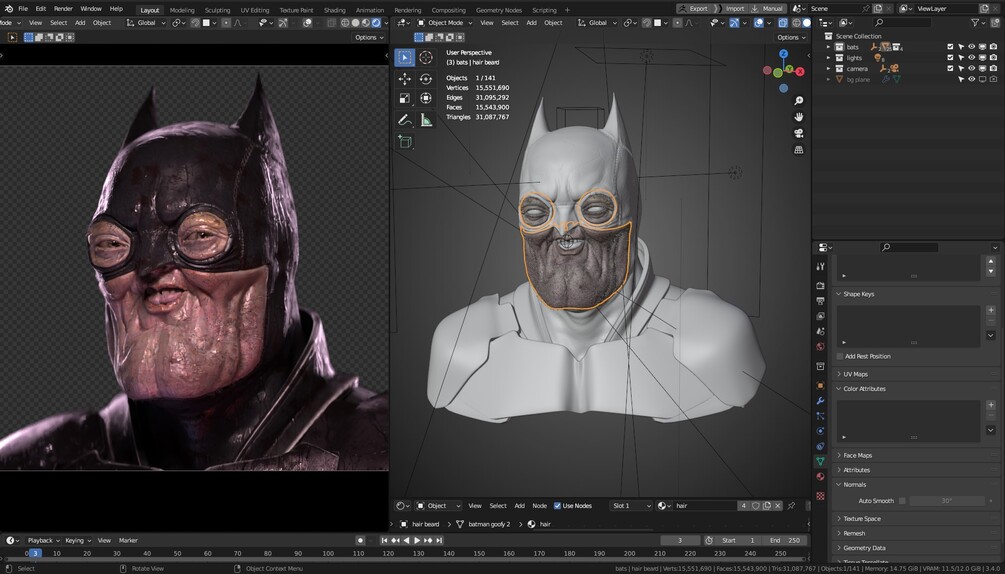Open the Object Mode dropdown

click(x=444, y=23)
